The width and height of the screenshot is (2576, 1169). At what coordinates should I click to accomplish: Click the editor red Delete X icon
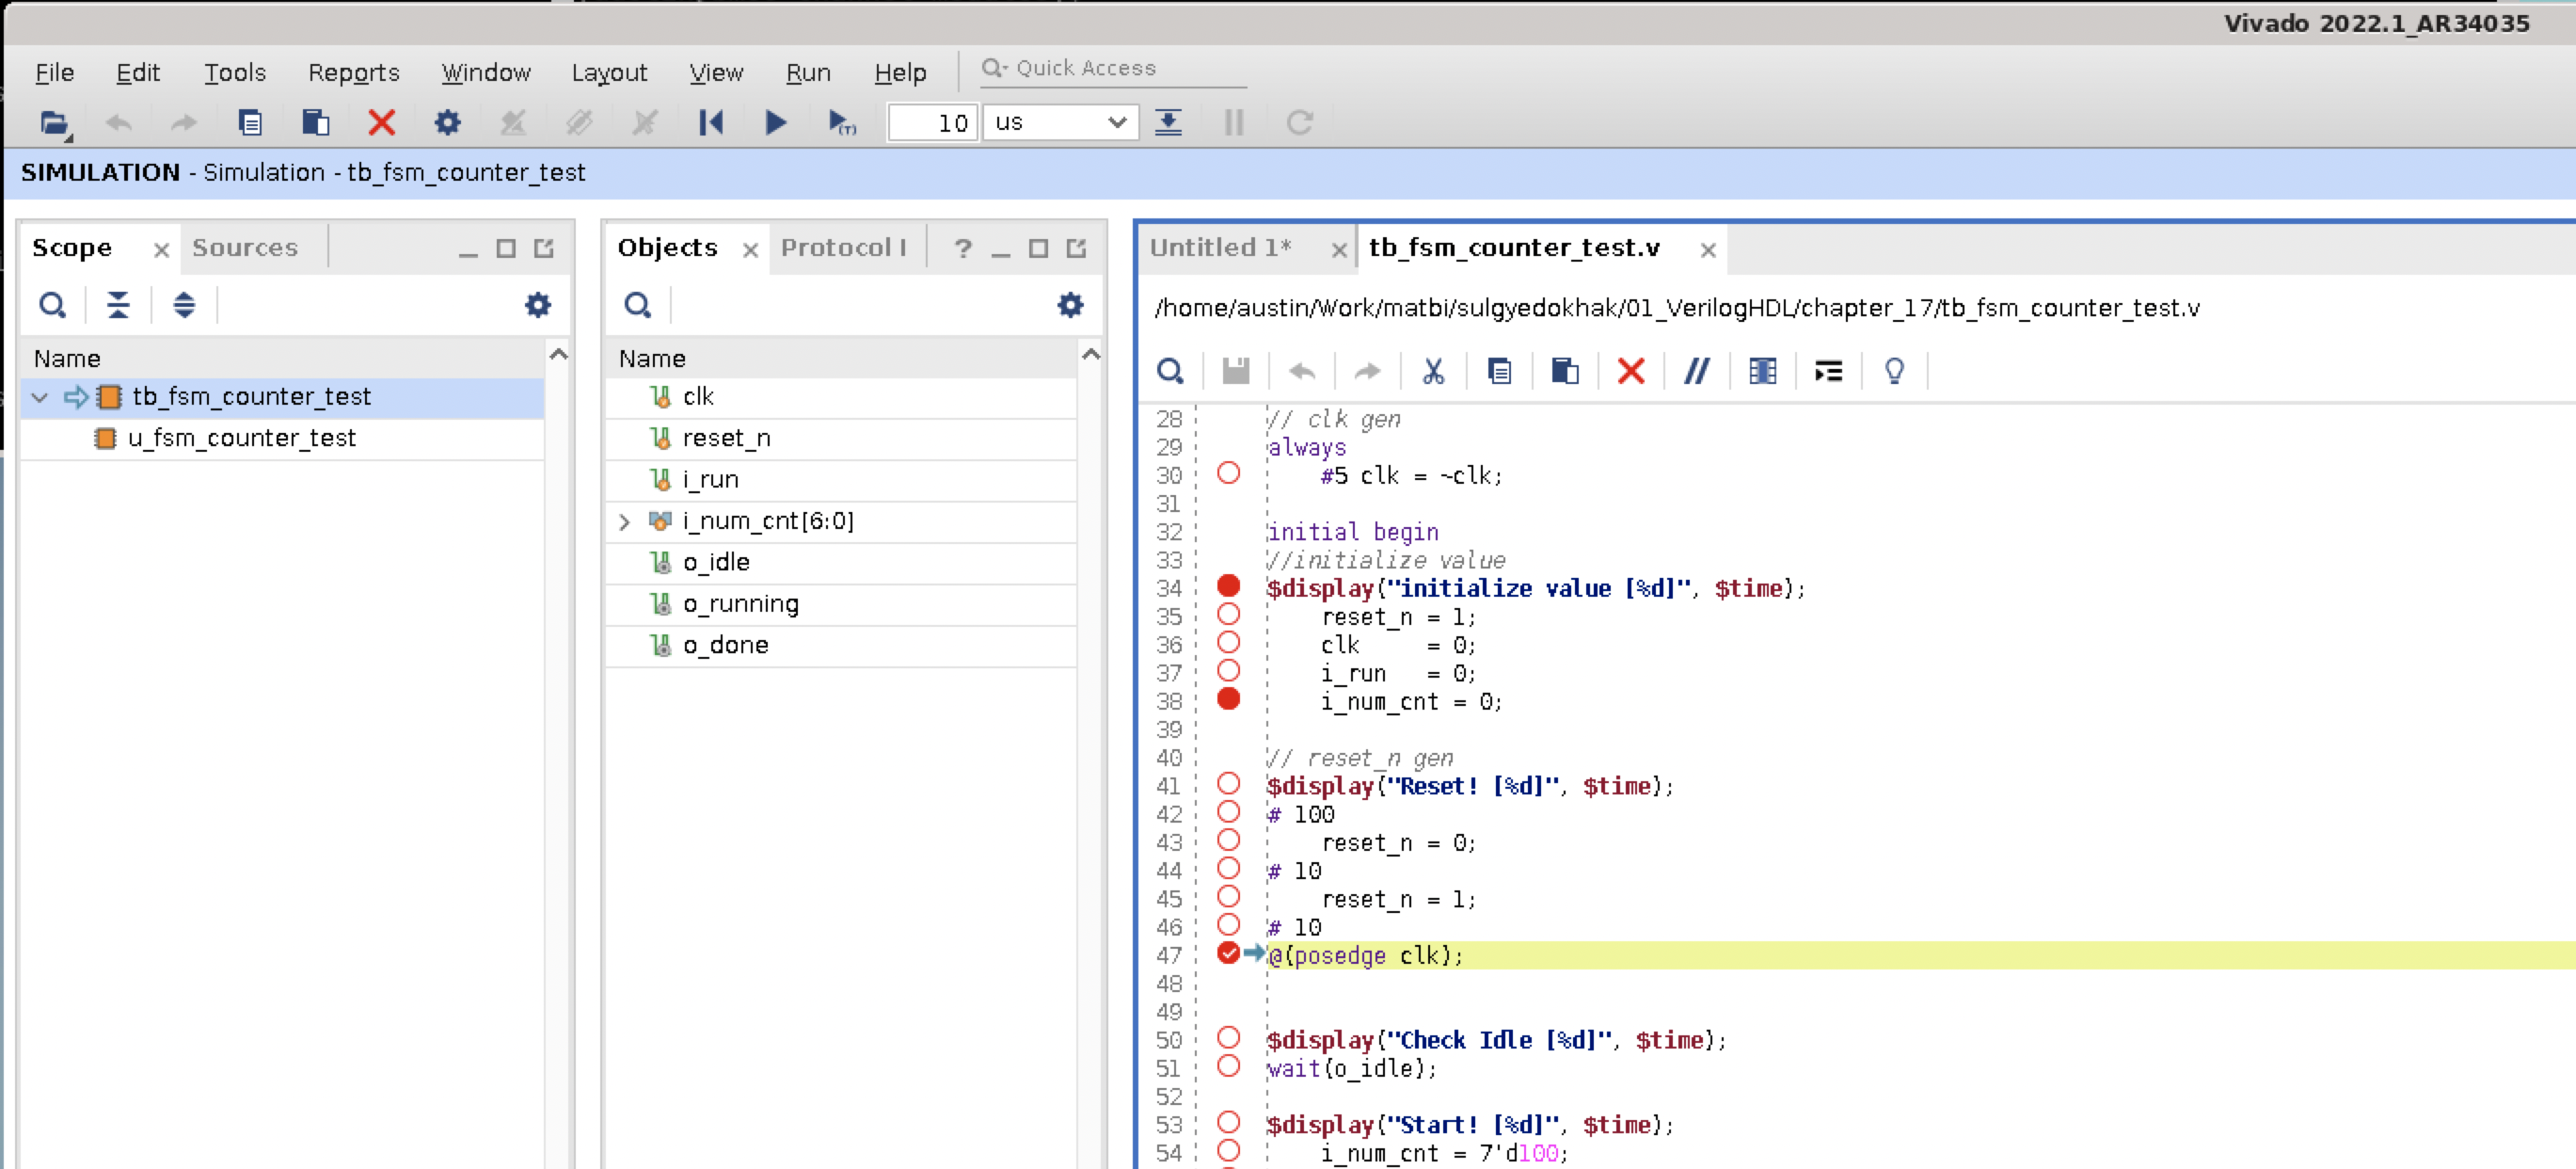tap(1631, 371)
